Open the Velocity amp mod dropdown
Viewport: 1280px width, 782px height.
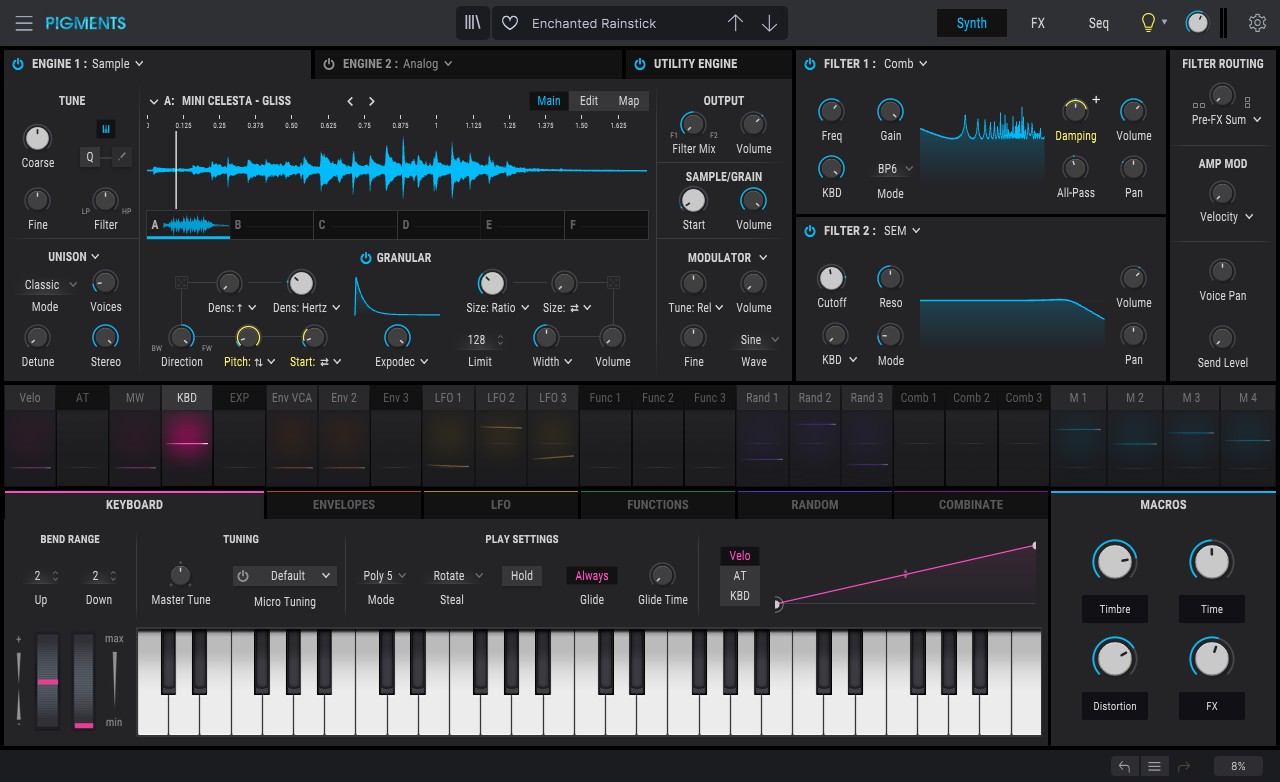point(1227,217)
